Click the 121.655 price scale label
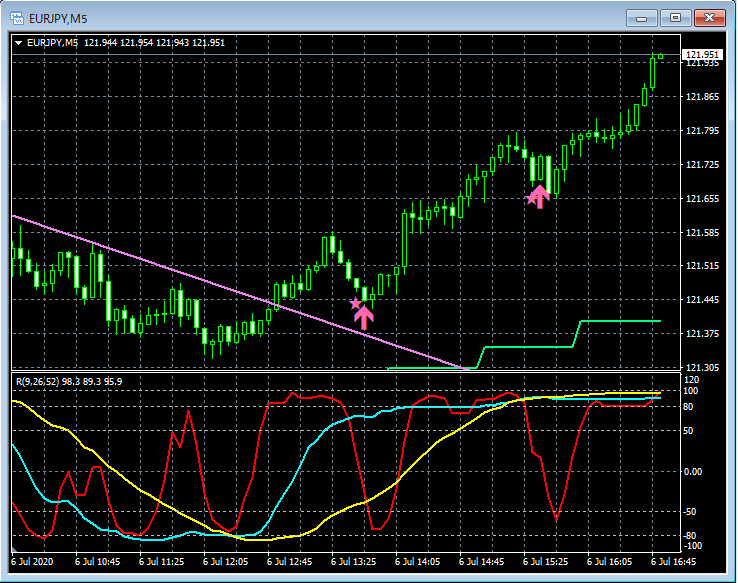The height and width of the screenshot is (583, 738). [702, 199]
